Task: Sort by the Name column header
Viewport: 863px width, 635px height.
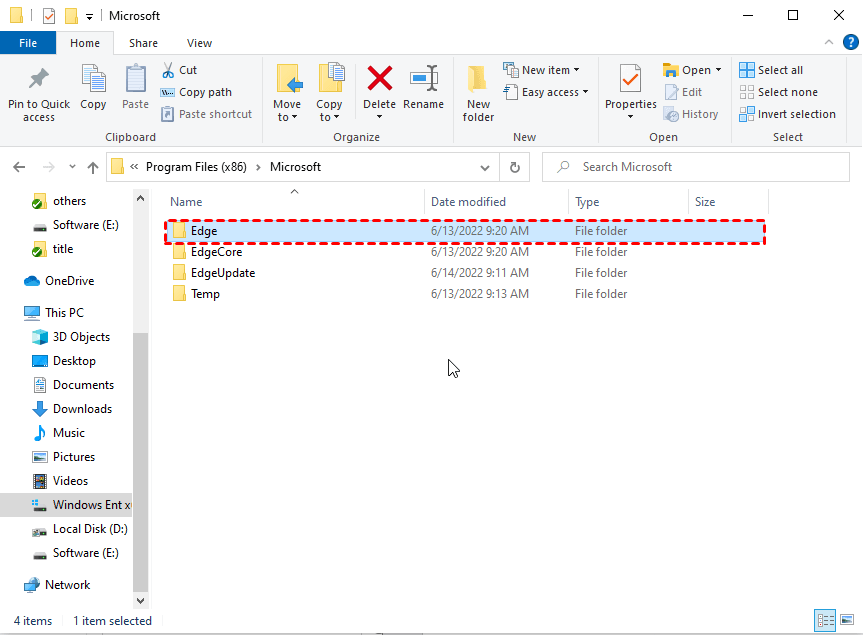Action: tap(186, 202)
